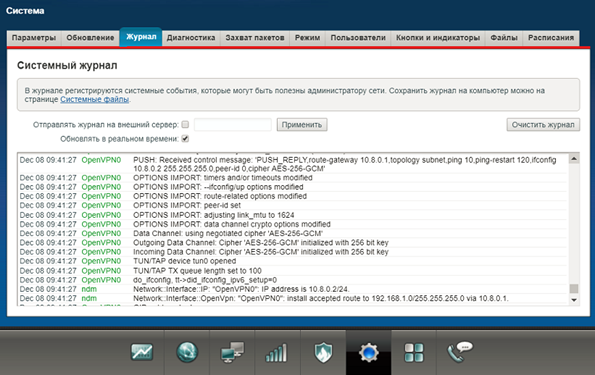The image size is (595, 375).
Task: Follow the Системные файлы link
Action: [x=94, y=99]
